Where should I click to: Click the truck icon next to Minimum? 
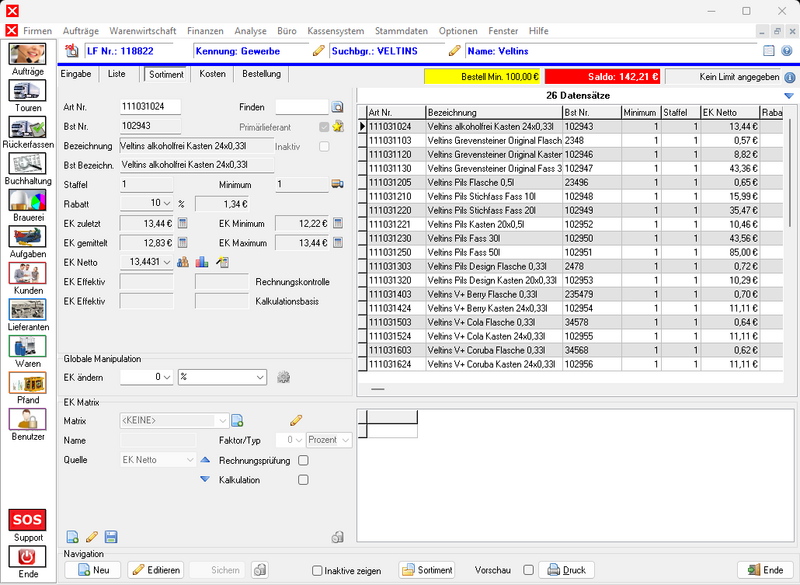(337, 184)
